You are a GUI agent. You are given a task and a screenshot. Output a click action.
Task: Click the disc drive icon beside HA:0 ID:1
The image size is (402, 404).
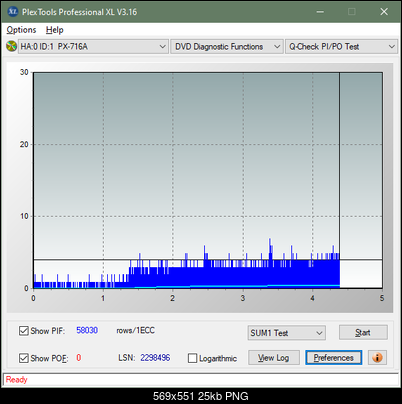11,46
